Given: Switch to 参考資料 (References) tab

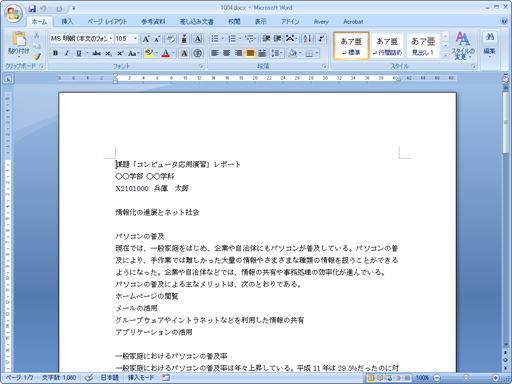Looking at the screenshot, I should (153, 22).
